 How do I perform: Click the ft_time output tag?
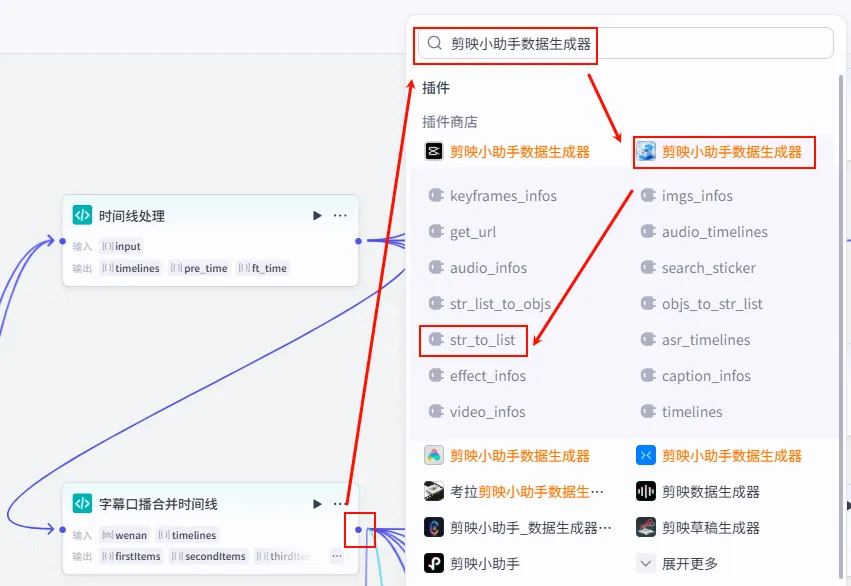tap(263, 268)
